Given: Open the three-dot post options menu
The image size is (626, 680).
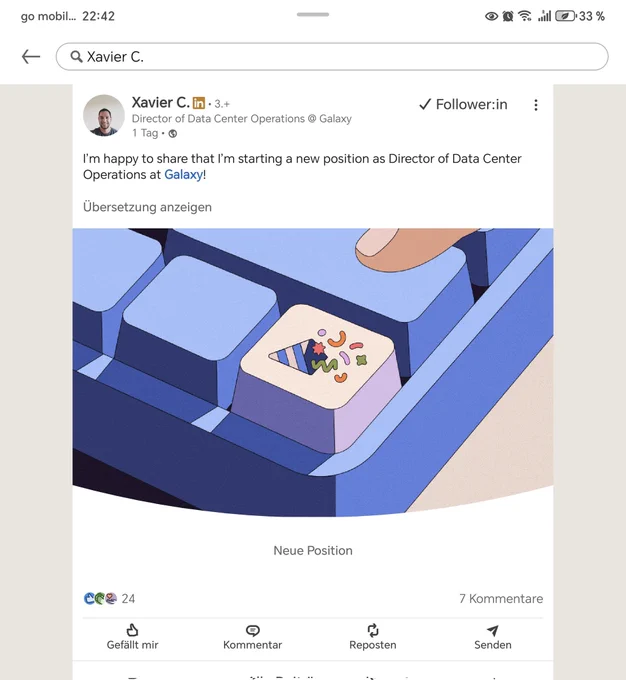Looking at the screenshot, I should pyautogui.click(x=536, y=105).
